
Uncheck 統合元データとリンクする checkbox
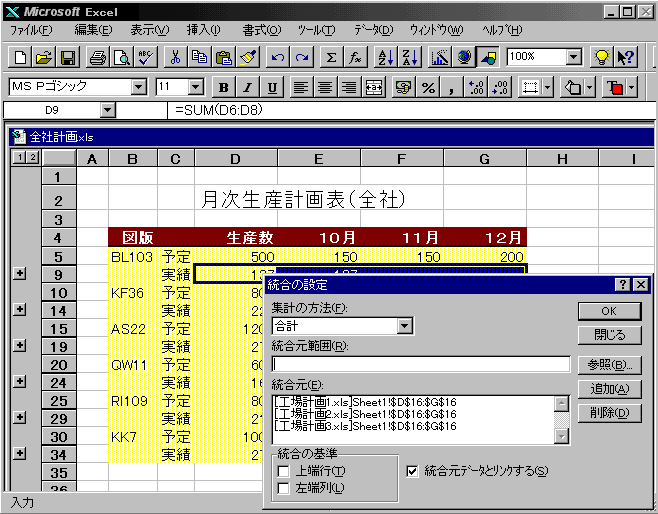(413, 470)
